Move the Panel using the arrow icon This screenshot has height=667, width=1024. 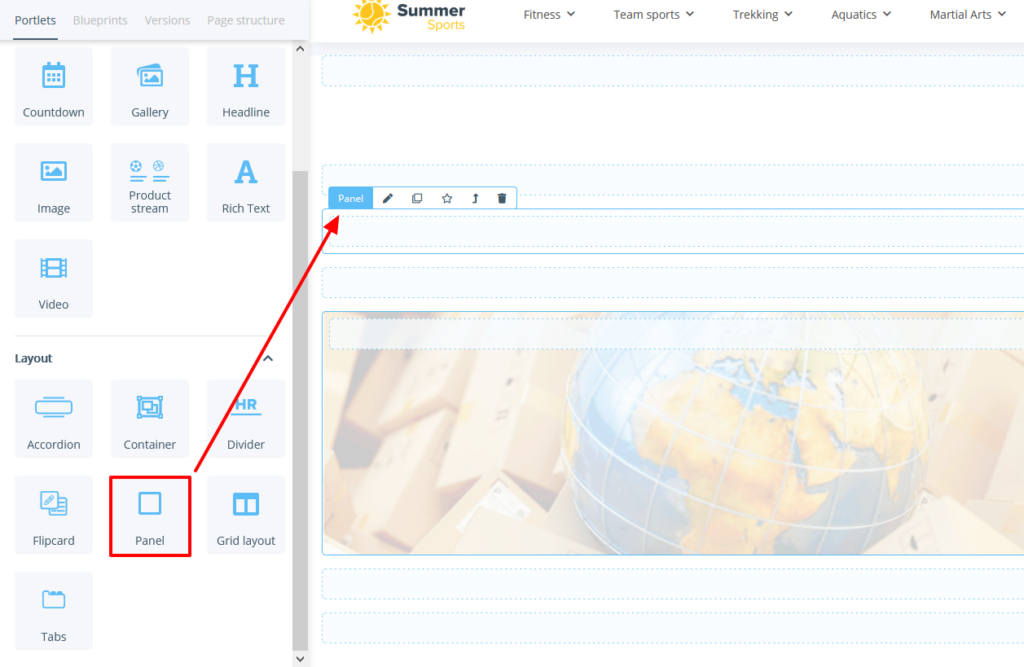point(474,198)
